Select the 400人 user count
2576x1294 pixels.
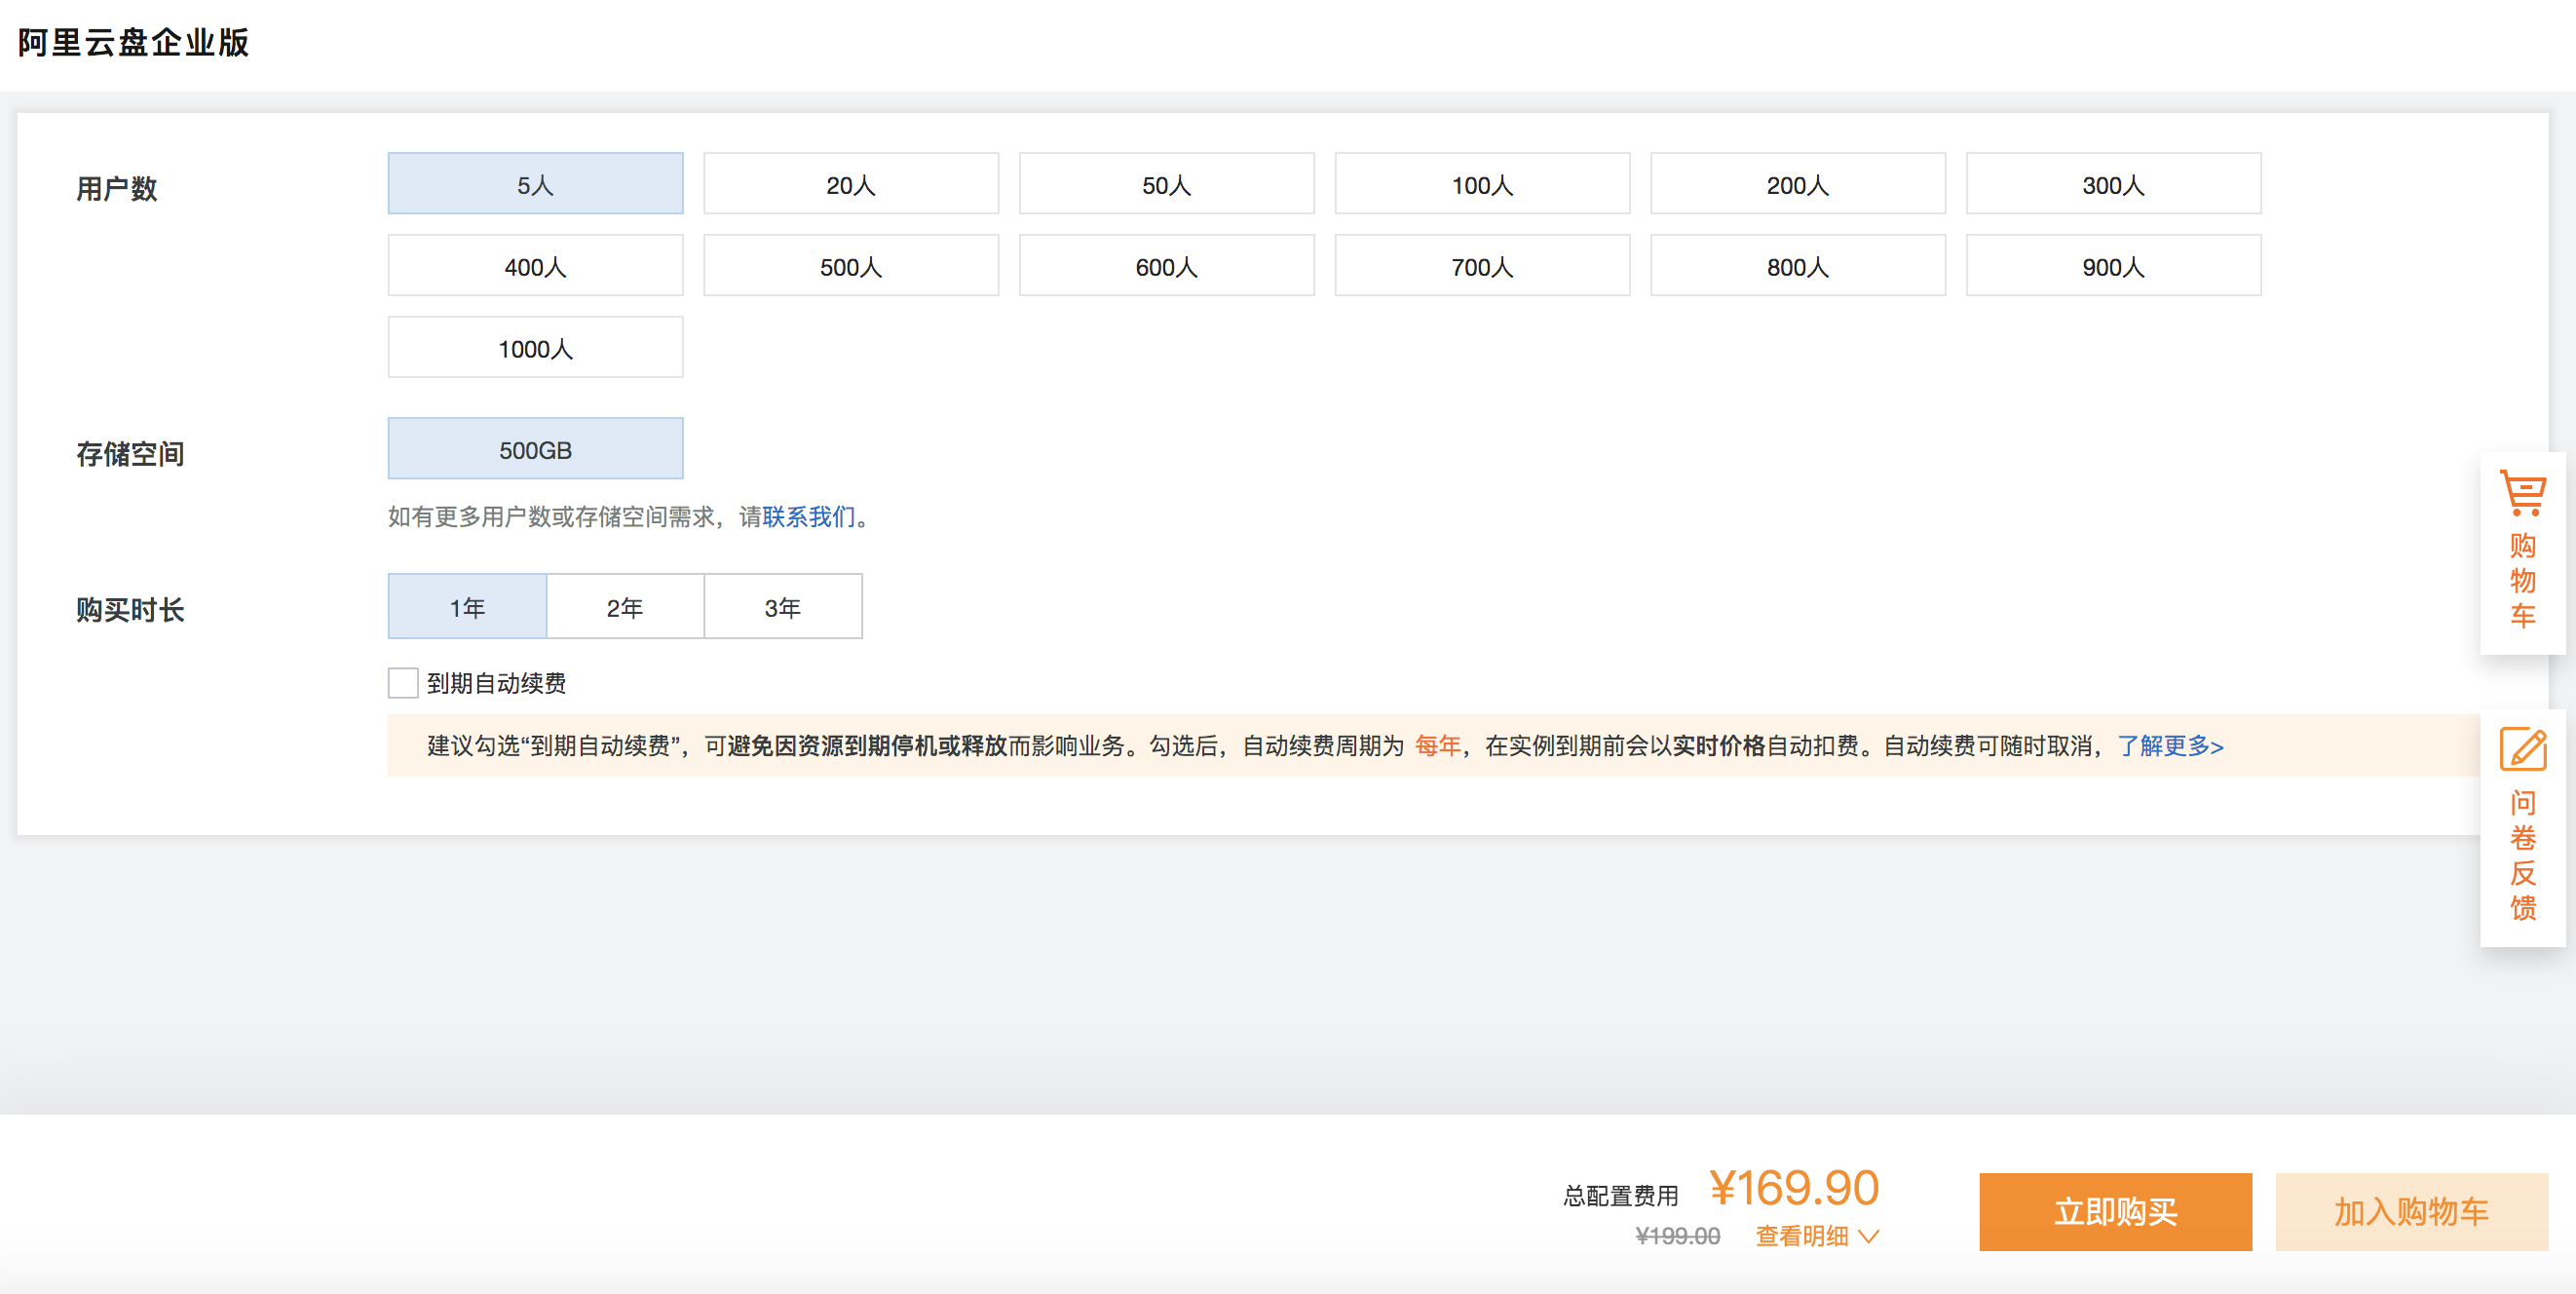(x=535, y=266)
